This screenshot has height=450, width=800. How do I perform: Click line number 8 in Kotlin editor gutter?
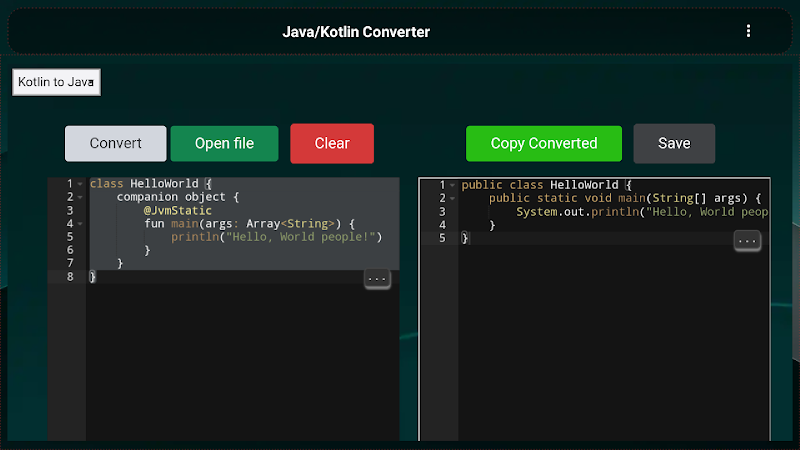pos(70,277)
